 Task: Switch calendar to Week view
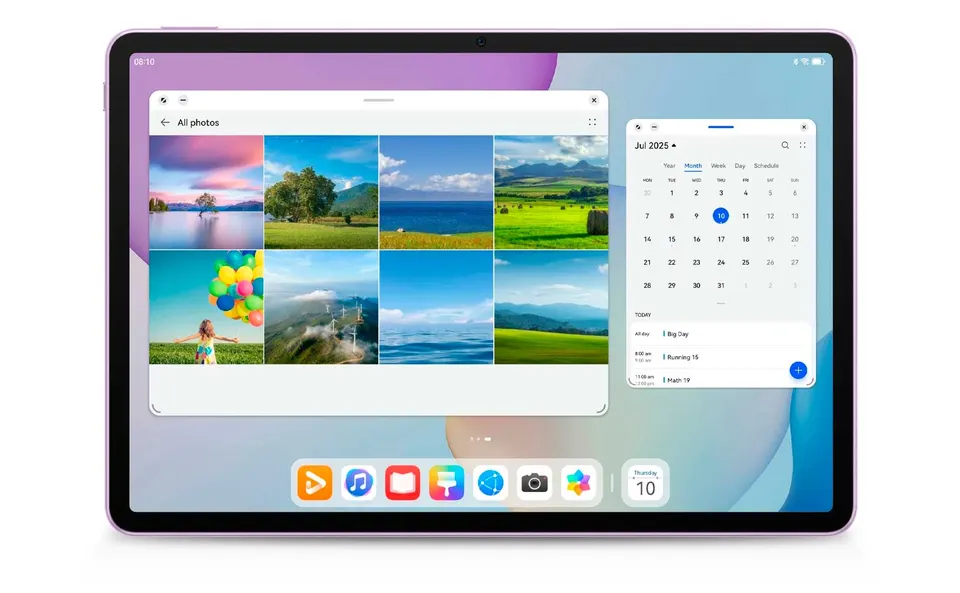point(718,166)
